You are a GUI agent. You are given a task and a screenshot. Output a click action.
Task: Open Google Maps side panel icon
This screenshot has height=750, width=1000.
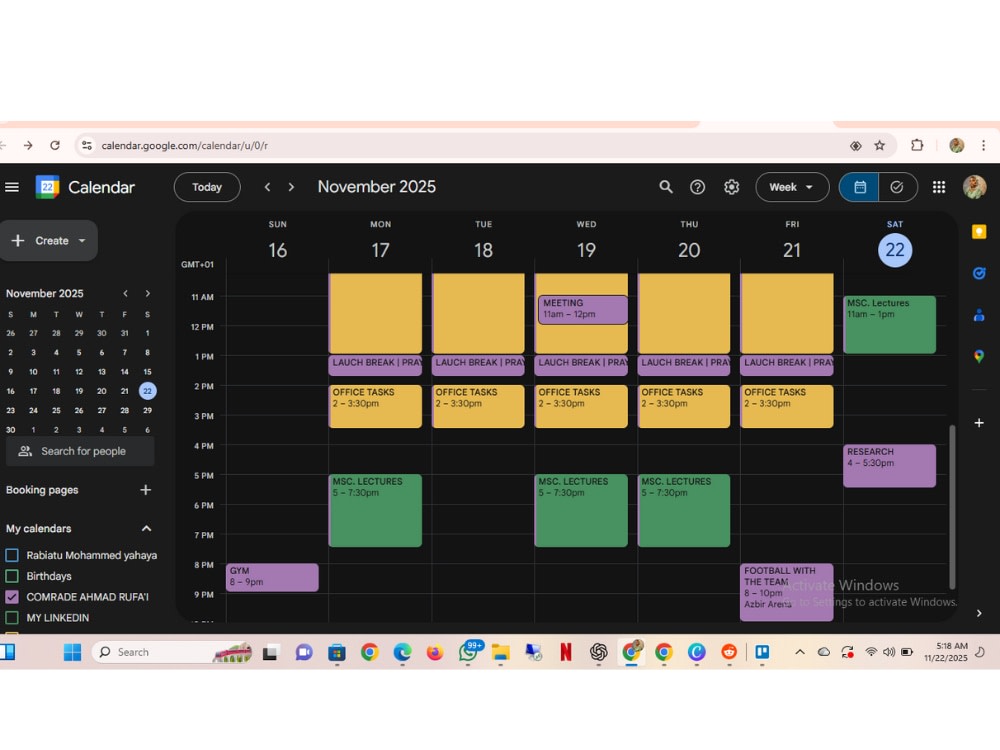coord(979,357)
